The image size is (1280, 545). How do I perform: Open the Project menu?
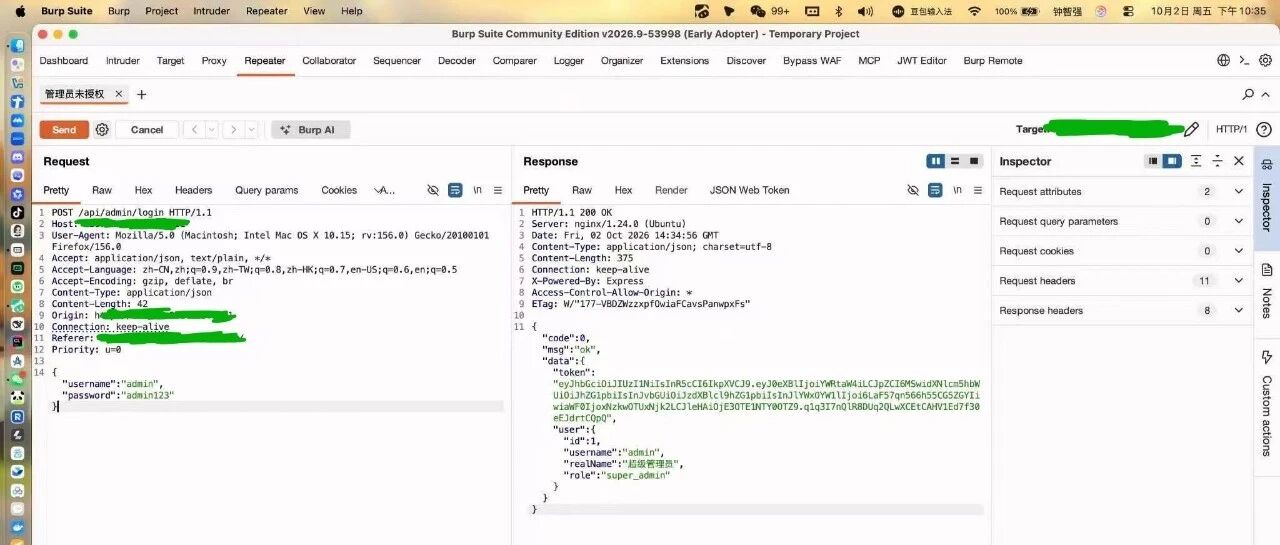coord(161,11)
